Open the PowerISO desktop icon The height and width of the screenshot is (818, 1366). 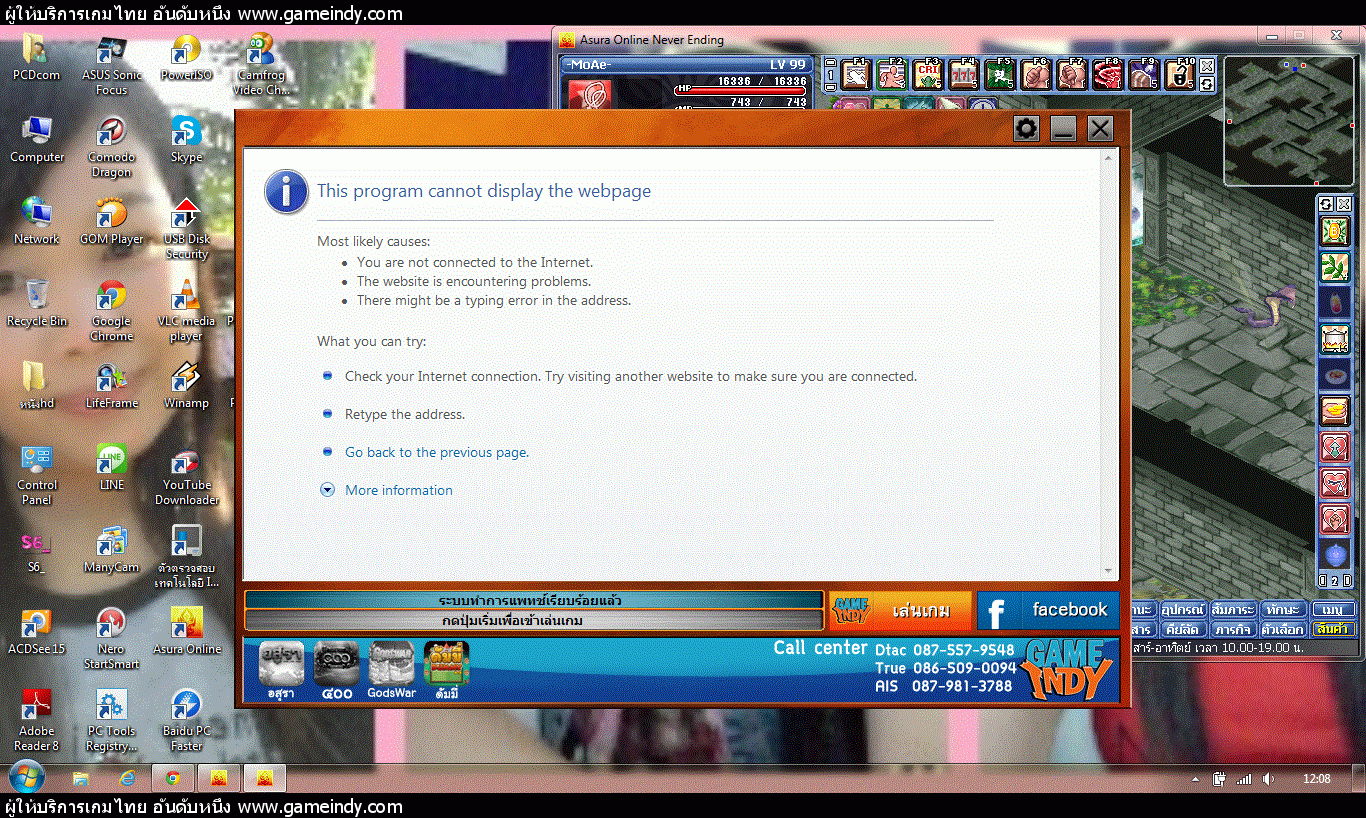click(x=186, y=57)
